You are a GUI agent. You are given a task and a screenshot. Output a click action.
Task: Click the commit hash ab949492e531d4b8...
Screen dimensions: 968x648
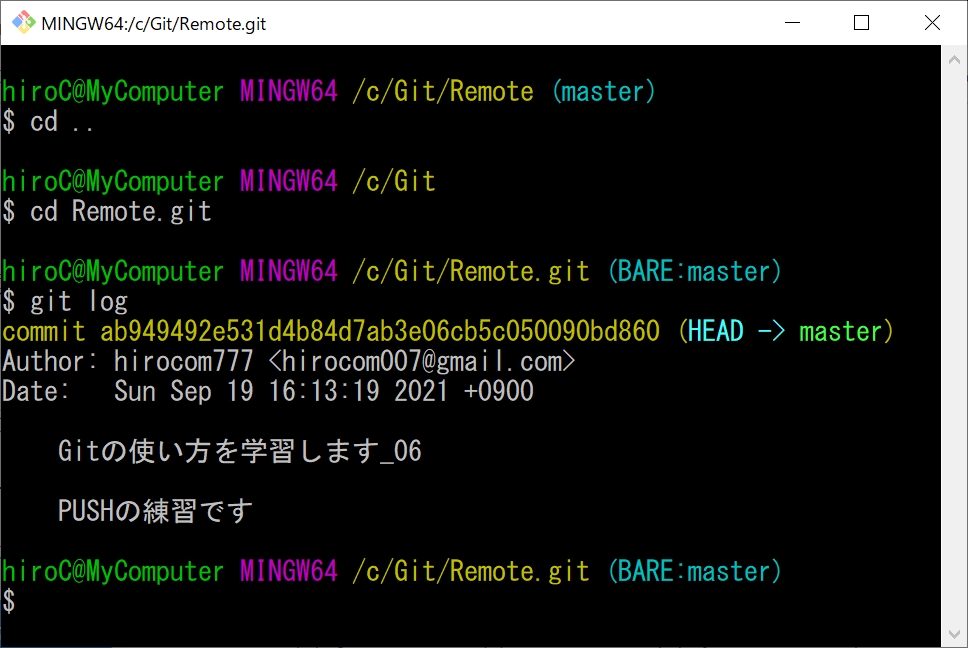(380, 331)
